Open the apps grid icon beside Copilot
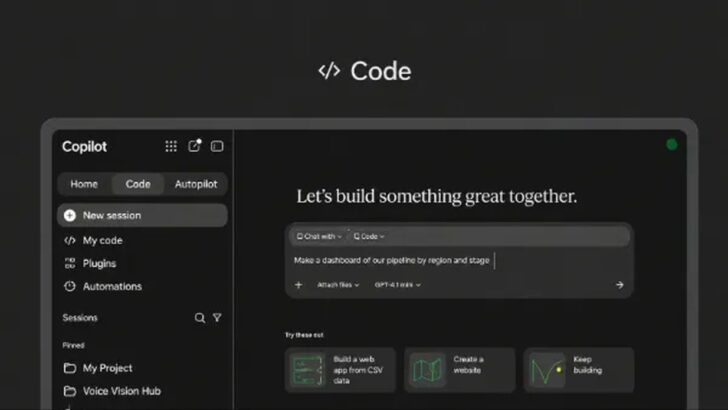728x410 pixels. [171, 146]
